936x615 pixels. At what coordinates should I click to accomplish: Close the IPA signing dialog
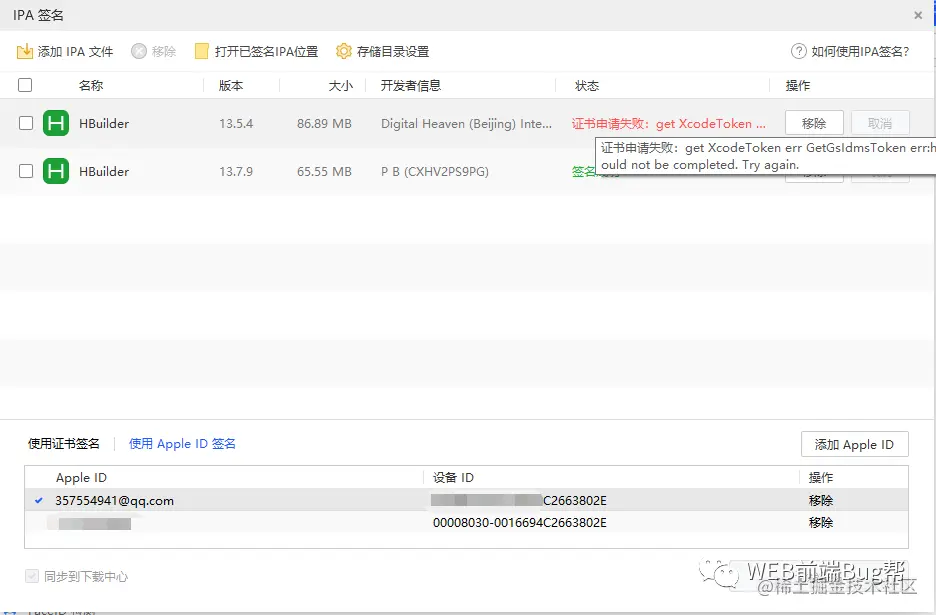(x=918, y=16)
